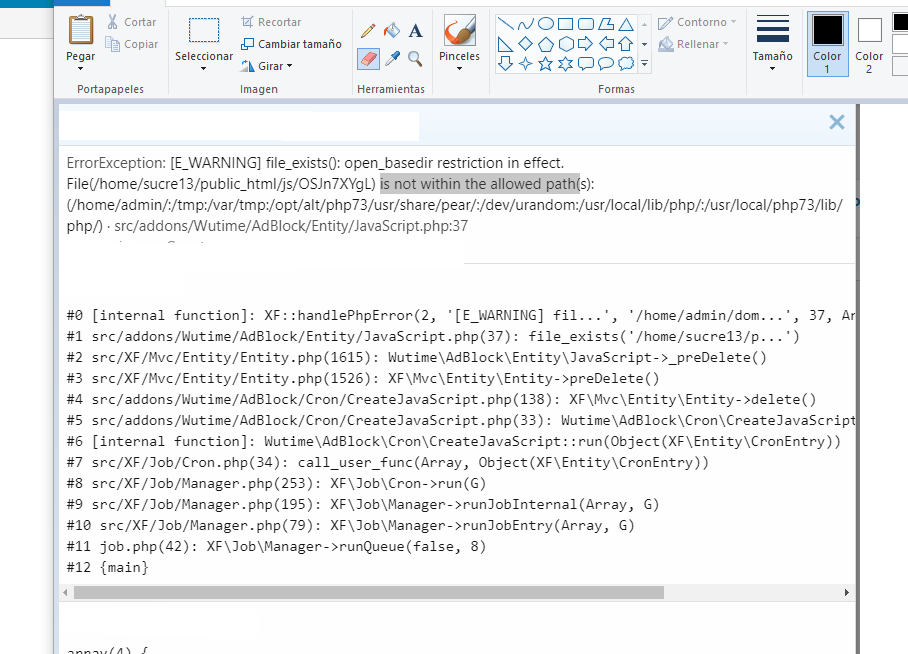Select the Magnifier tool

[x=415, y=59]
